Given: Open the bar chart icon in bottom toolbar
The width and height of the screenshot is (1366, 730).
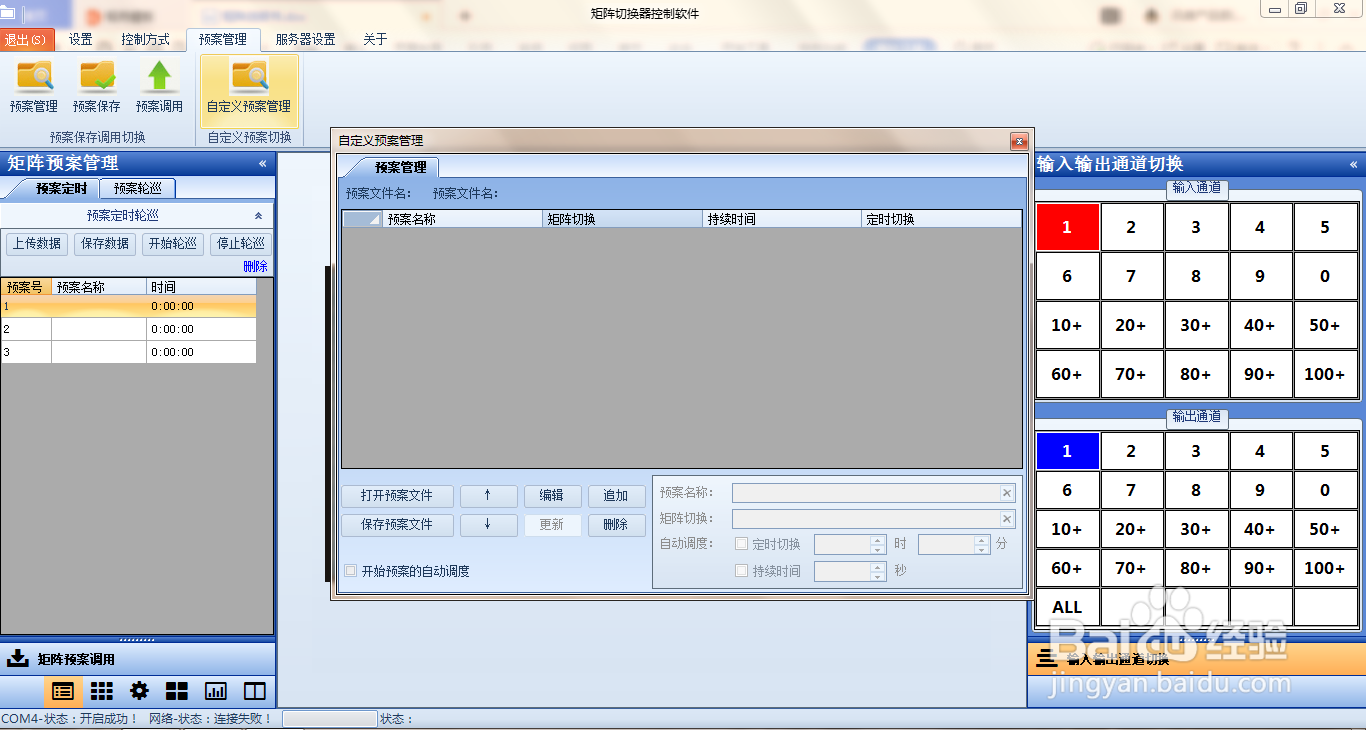Looking at the screenshot, I should 215,691.
